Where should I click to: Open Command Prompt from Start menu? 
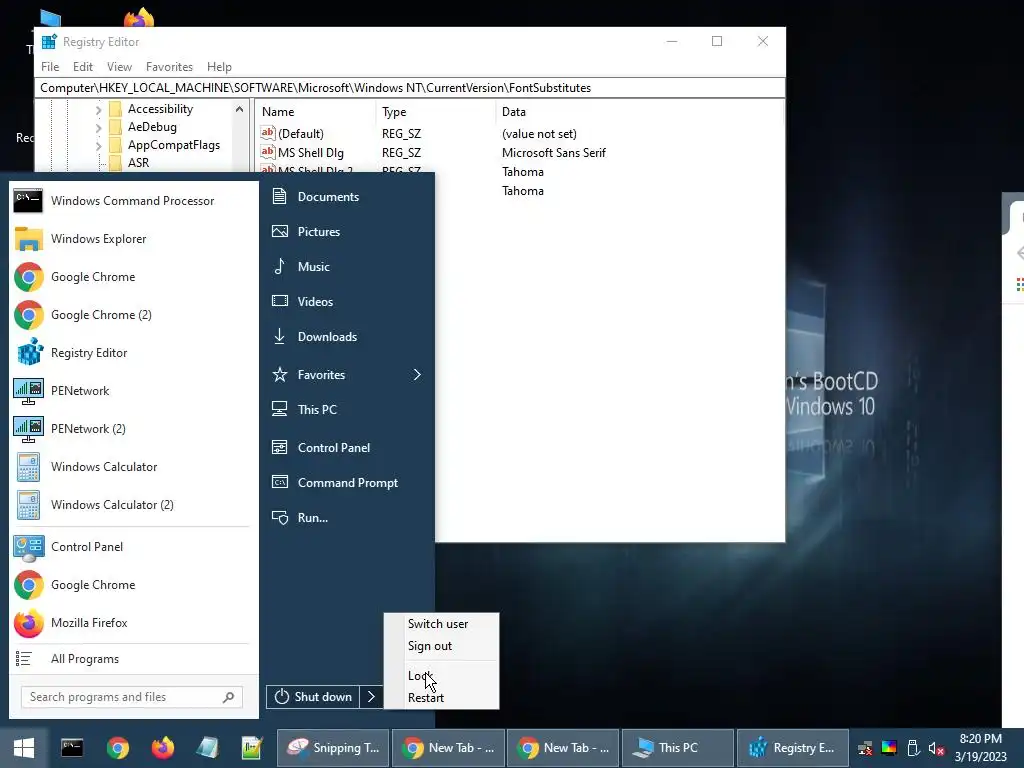click(x=347, y=483)
